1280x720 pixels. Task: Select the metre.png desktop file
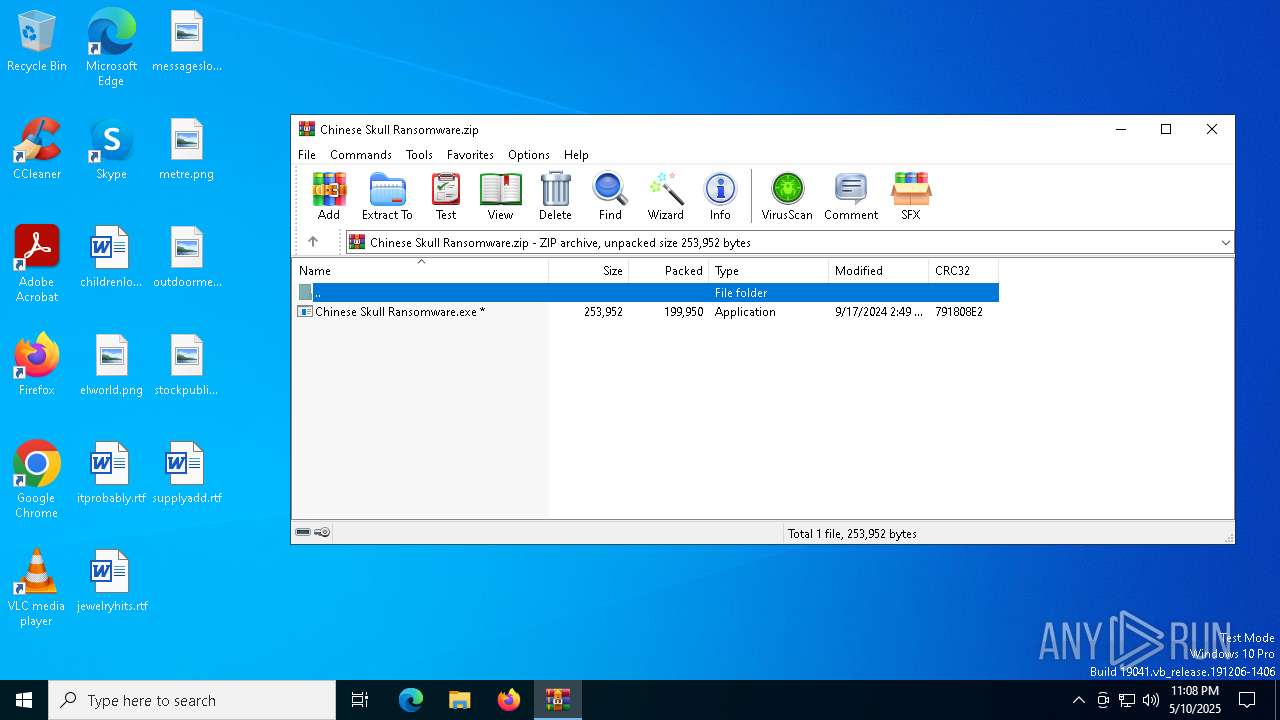pos(187,150)
